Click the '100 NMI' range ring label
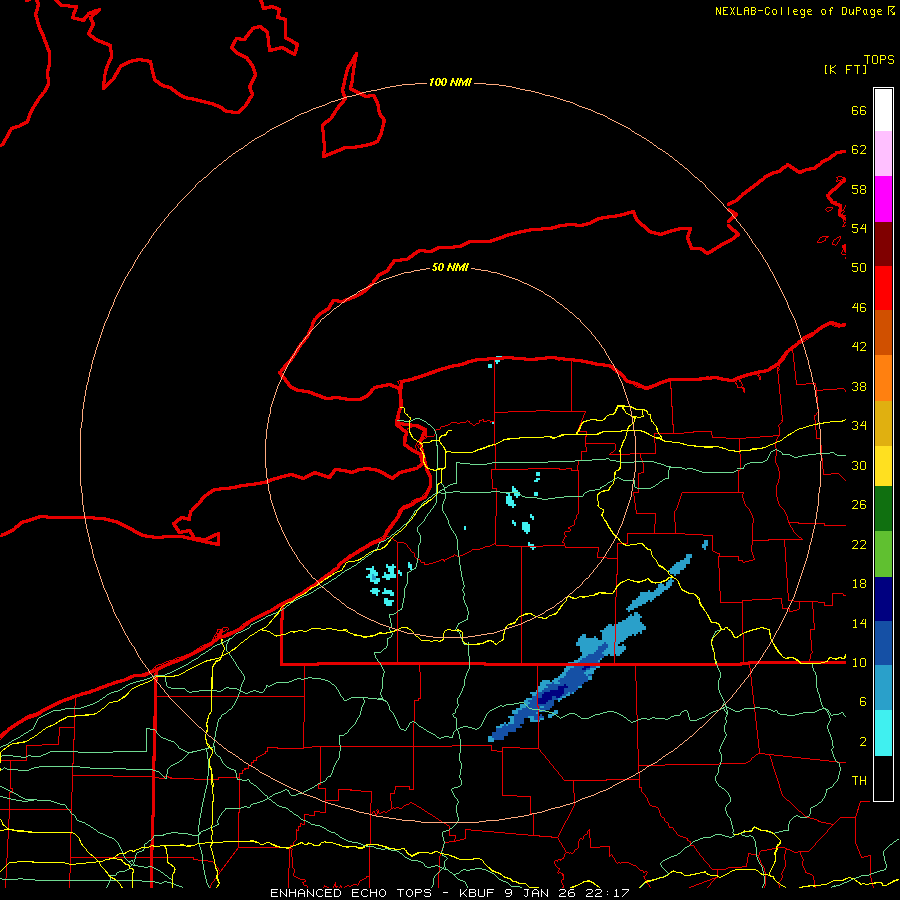 coord(450,83)
